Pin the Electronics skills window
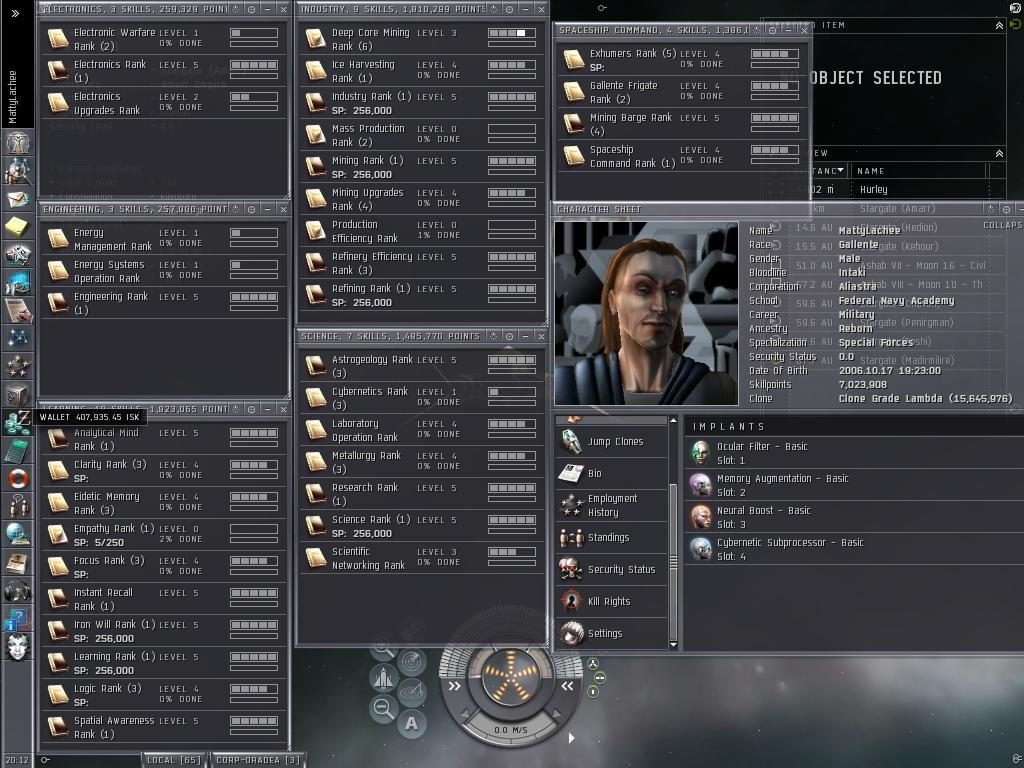The image size is (1024, 768). tap(251, 9)
